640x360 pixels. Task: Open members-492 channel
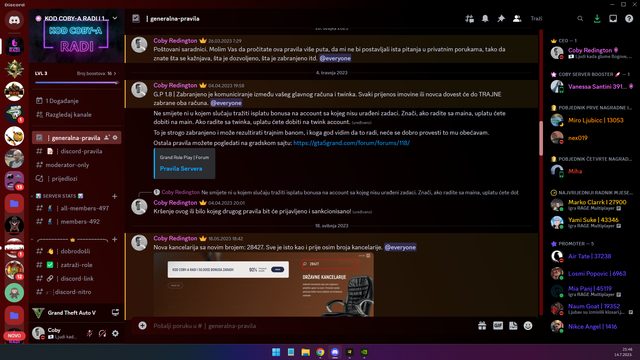pos(76,222)
